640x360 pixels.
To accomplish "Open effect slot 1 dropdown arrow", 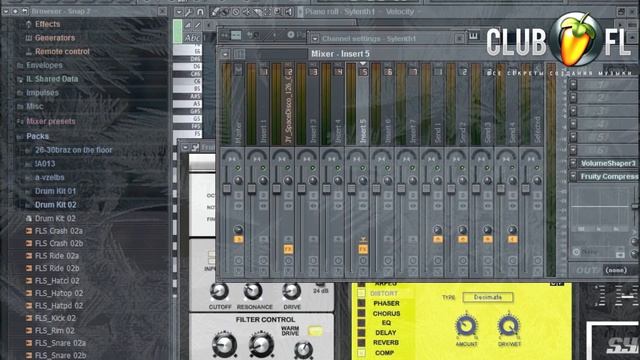I will (x=573, y=84).
